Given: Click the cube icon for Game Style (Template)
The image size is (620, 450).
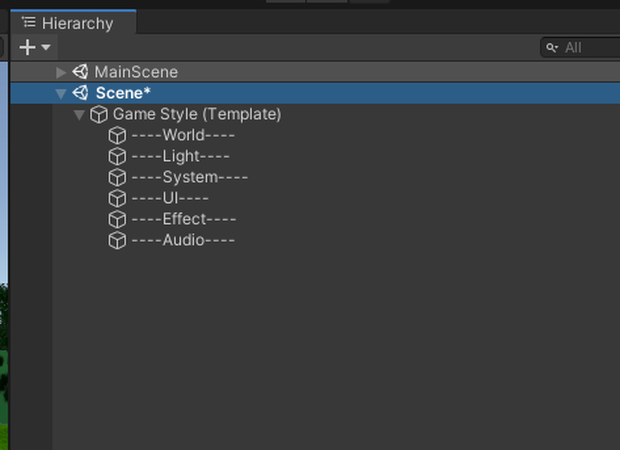Looking at the screenshot, I should point(99,114).
